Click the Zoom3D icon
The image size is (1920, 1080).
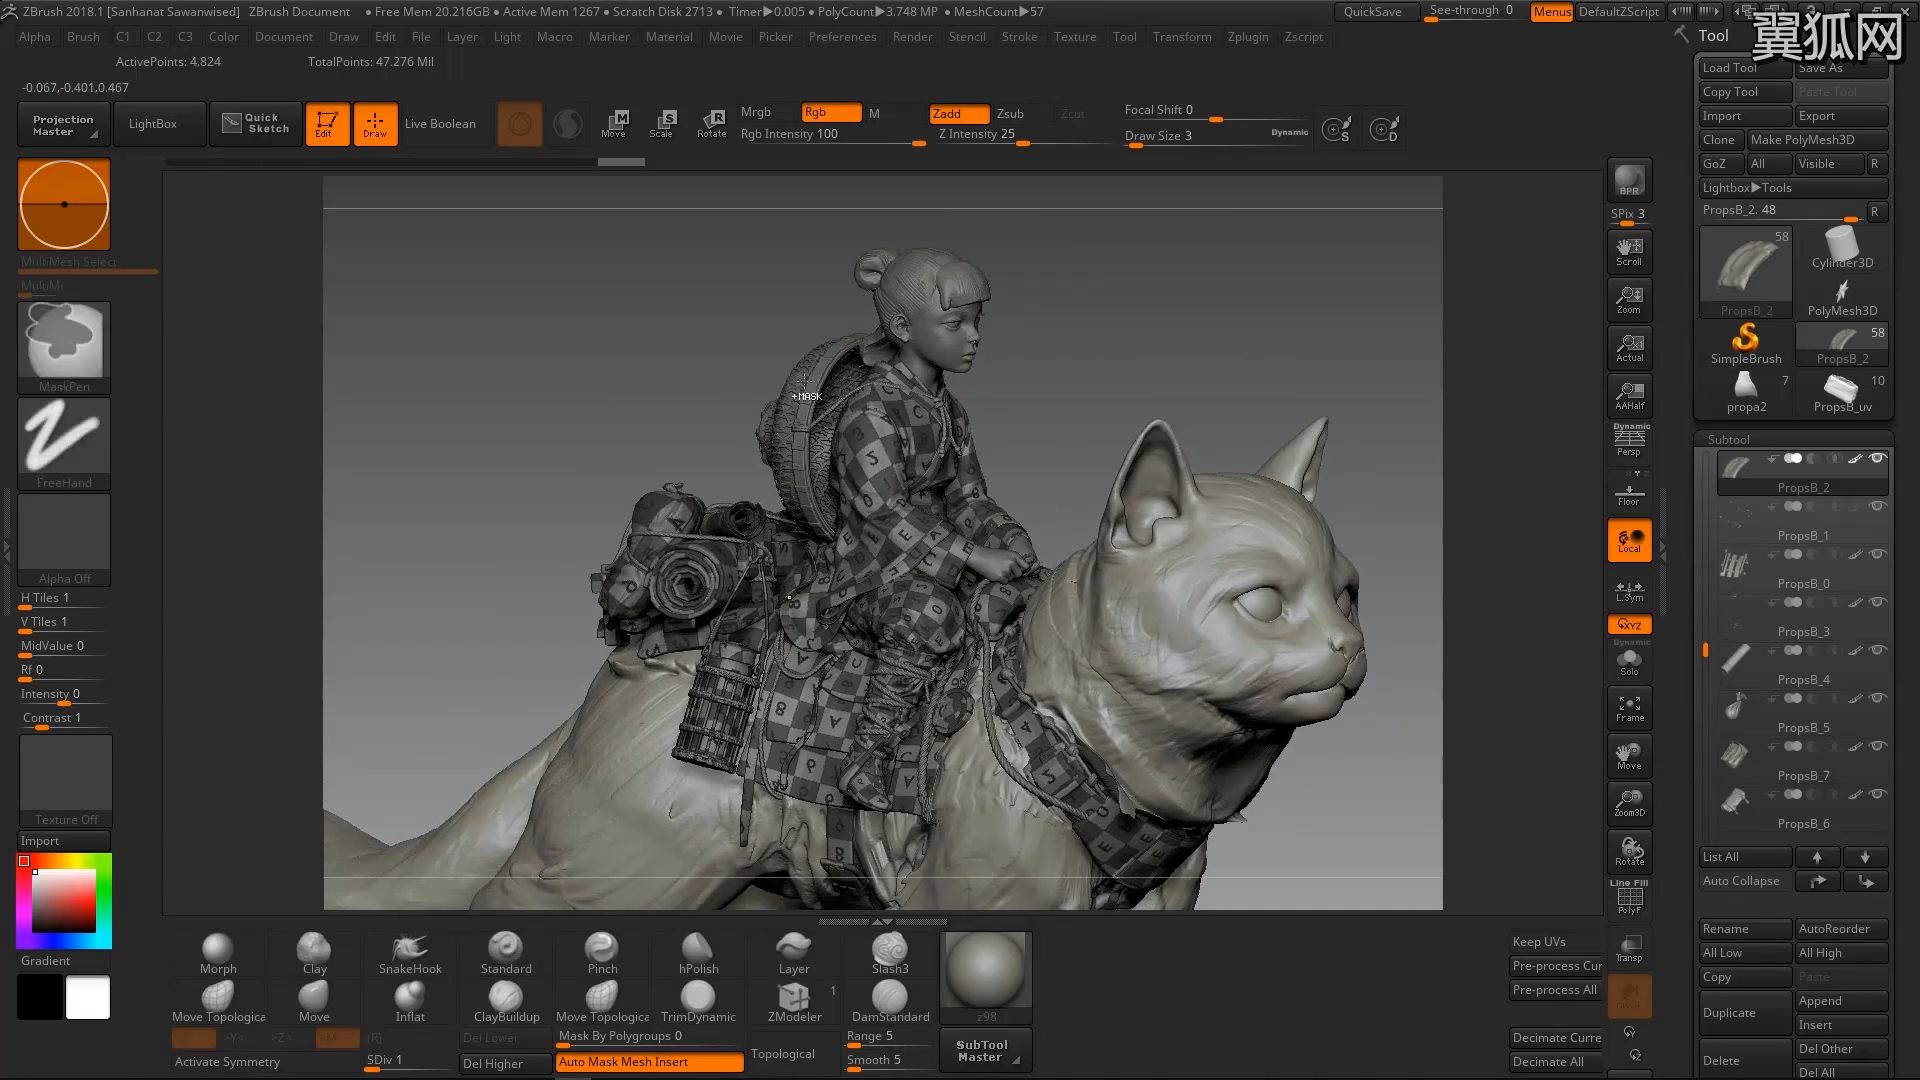1629,803
